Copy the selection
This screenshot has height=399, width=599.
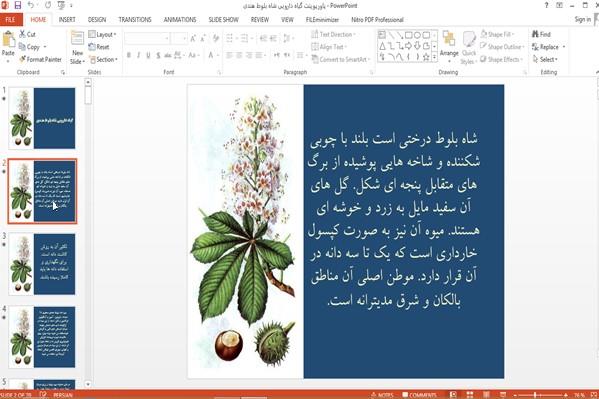(30, 47)
